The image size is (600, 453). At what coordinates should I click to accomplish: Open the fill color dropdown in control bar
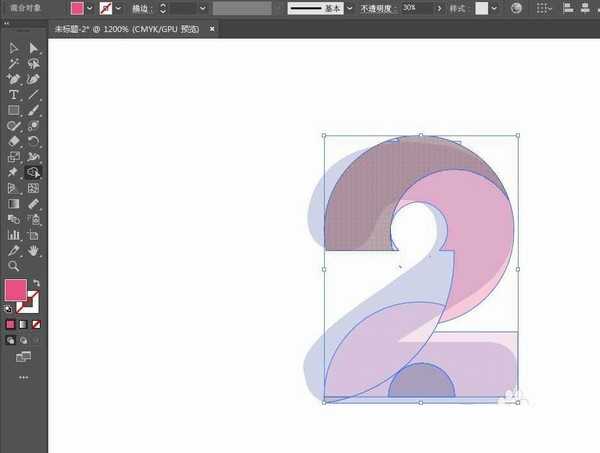tap(90, 8)
